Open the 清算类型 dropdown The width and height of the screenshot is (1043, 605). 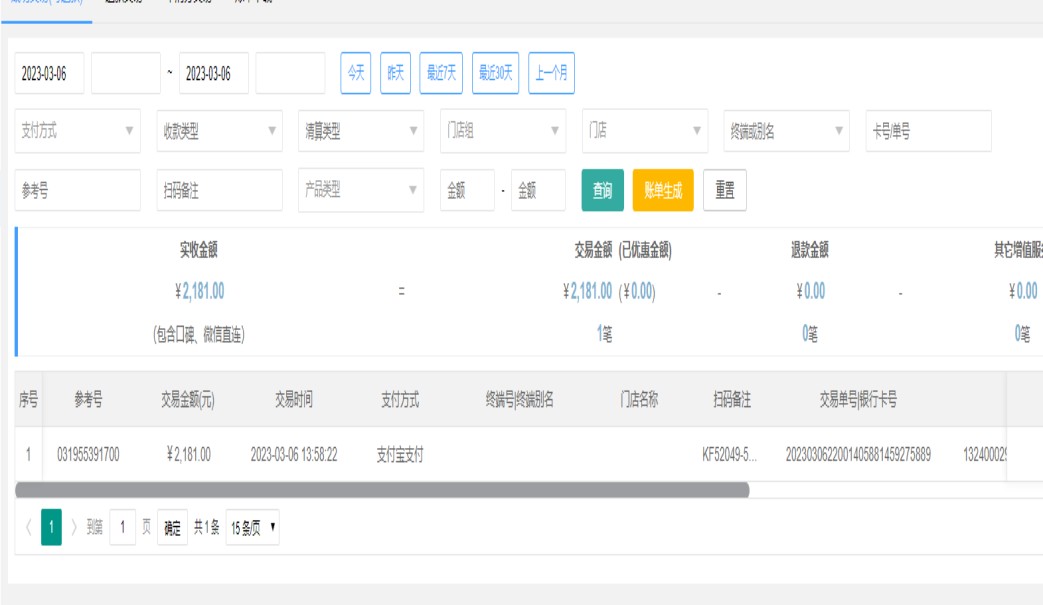(x=361, y=131)
